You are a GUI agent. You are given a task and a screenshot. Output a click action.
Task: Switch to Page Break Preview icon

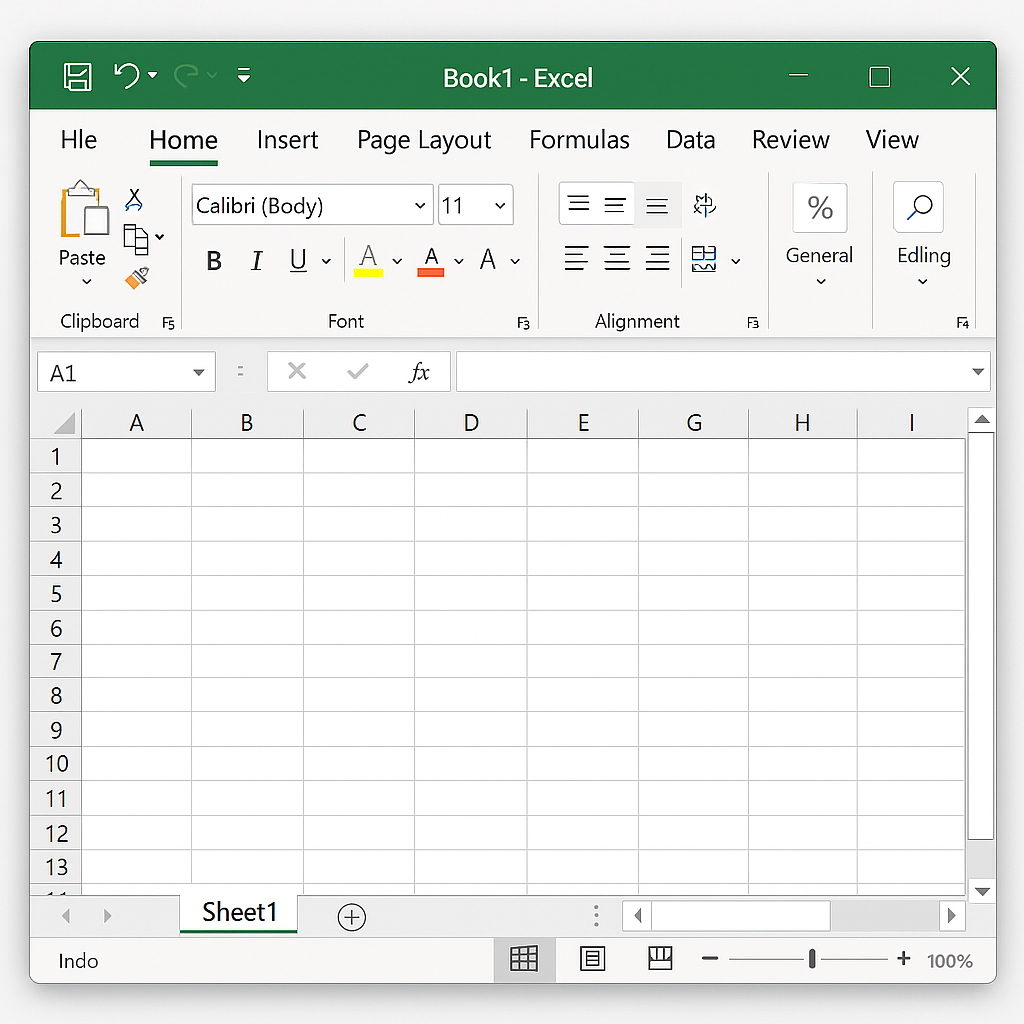[x=660, y=959]
